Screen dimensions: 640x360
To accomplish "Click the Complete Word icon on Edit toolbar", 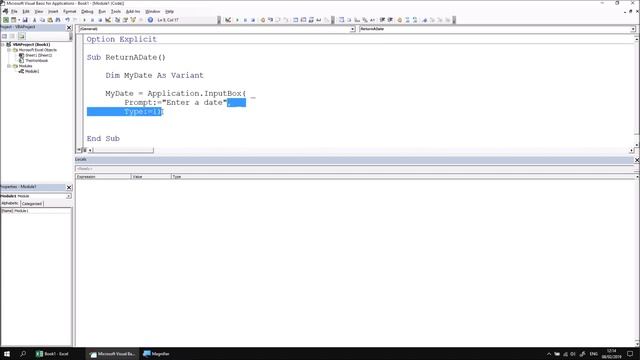I will (372, 20).
